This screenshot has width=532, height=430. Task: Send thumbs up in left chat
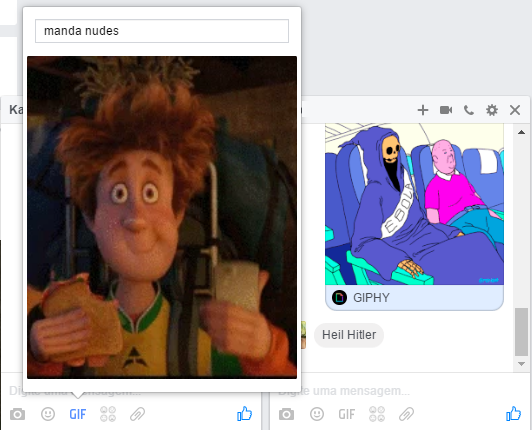(x=245, y=413)
